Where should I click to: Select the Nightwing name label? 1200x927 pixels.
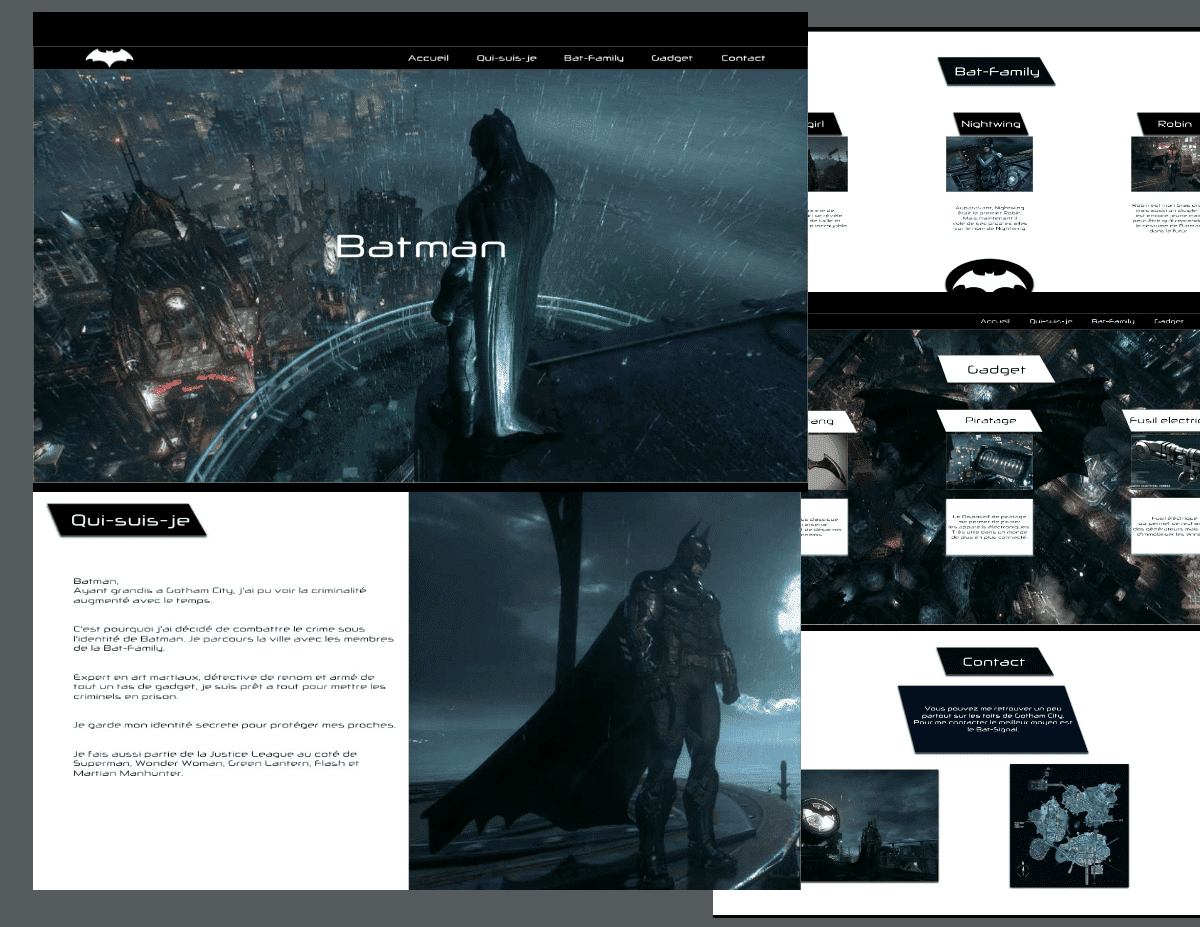tap(990, 124)
